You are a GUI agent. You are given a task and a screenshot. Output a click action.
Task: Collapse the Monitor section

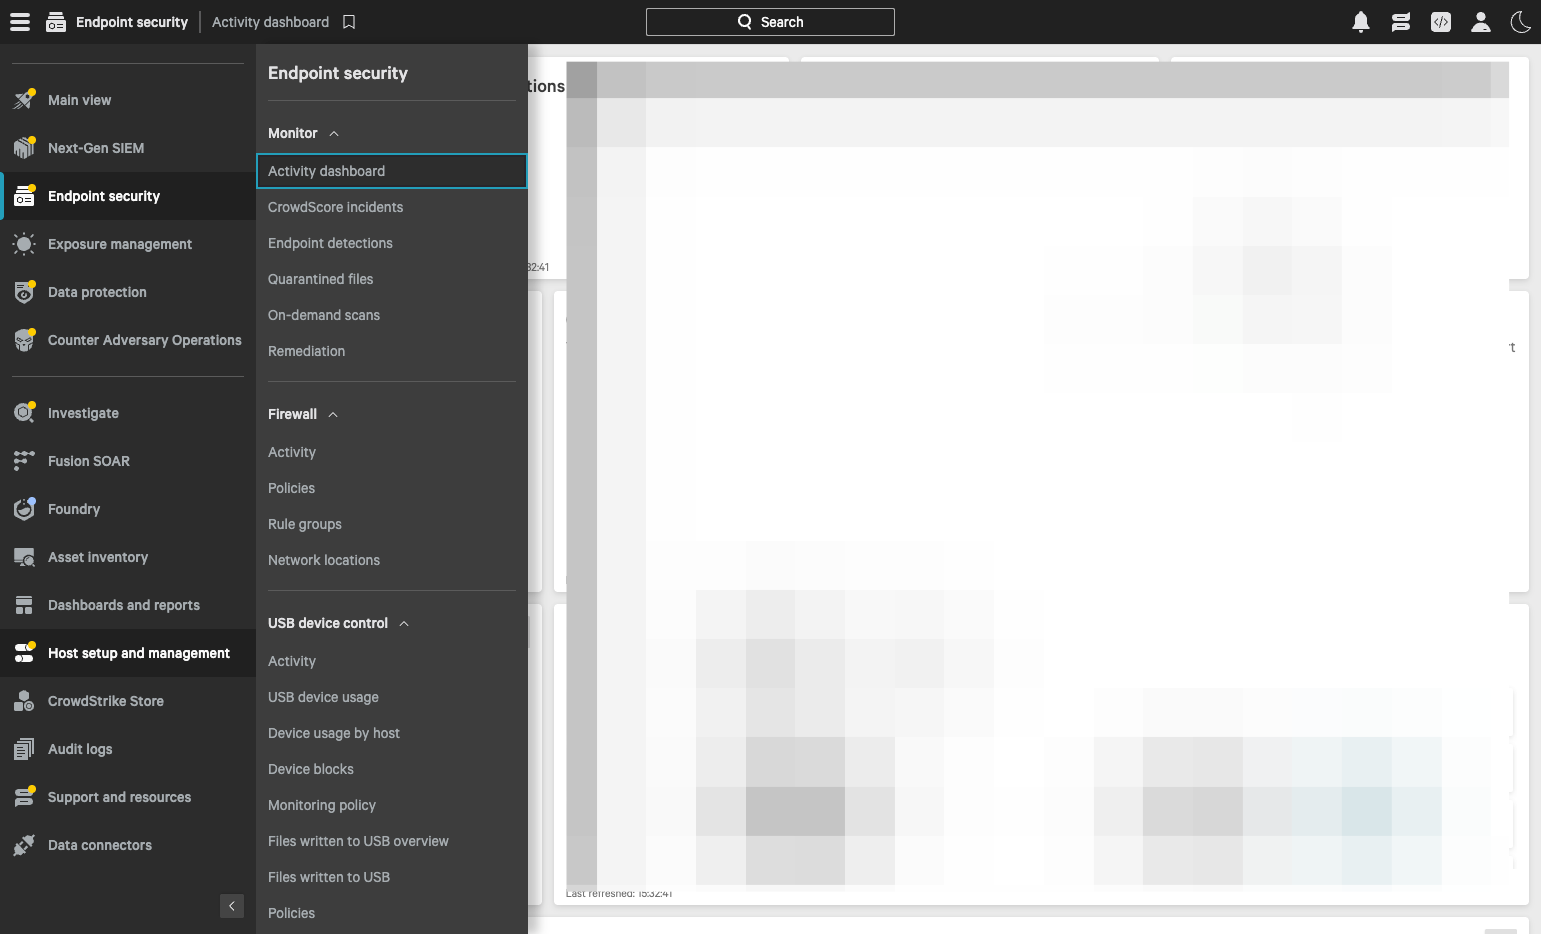(334, 133)
